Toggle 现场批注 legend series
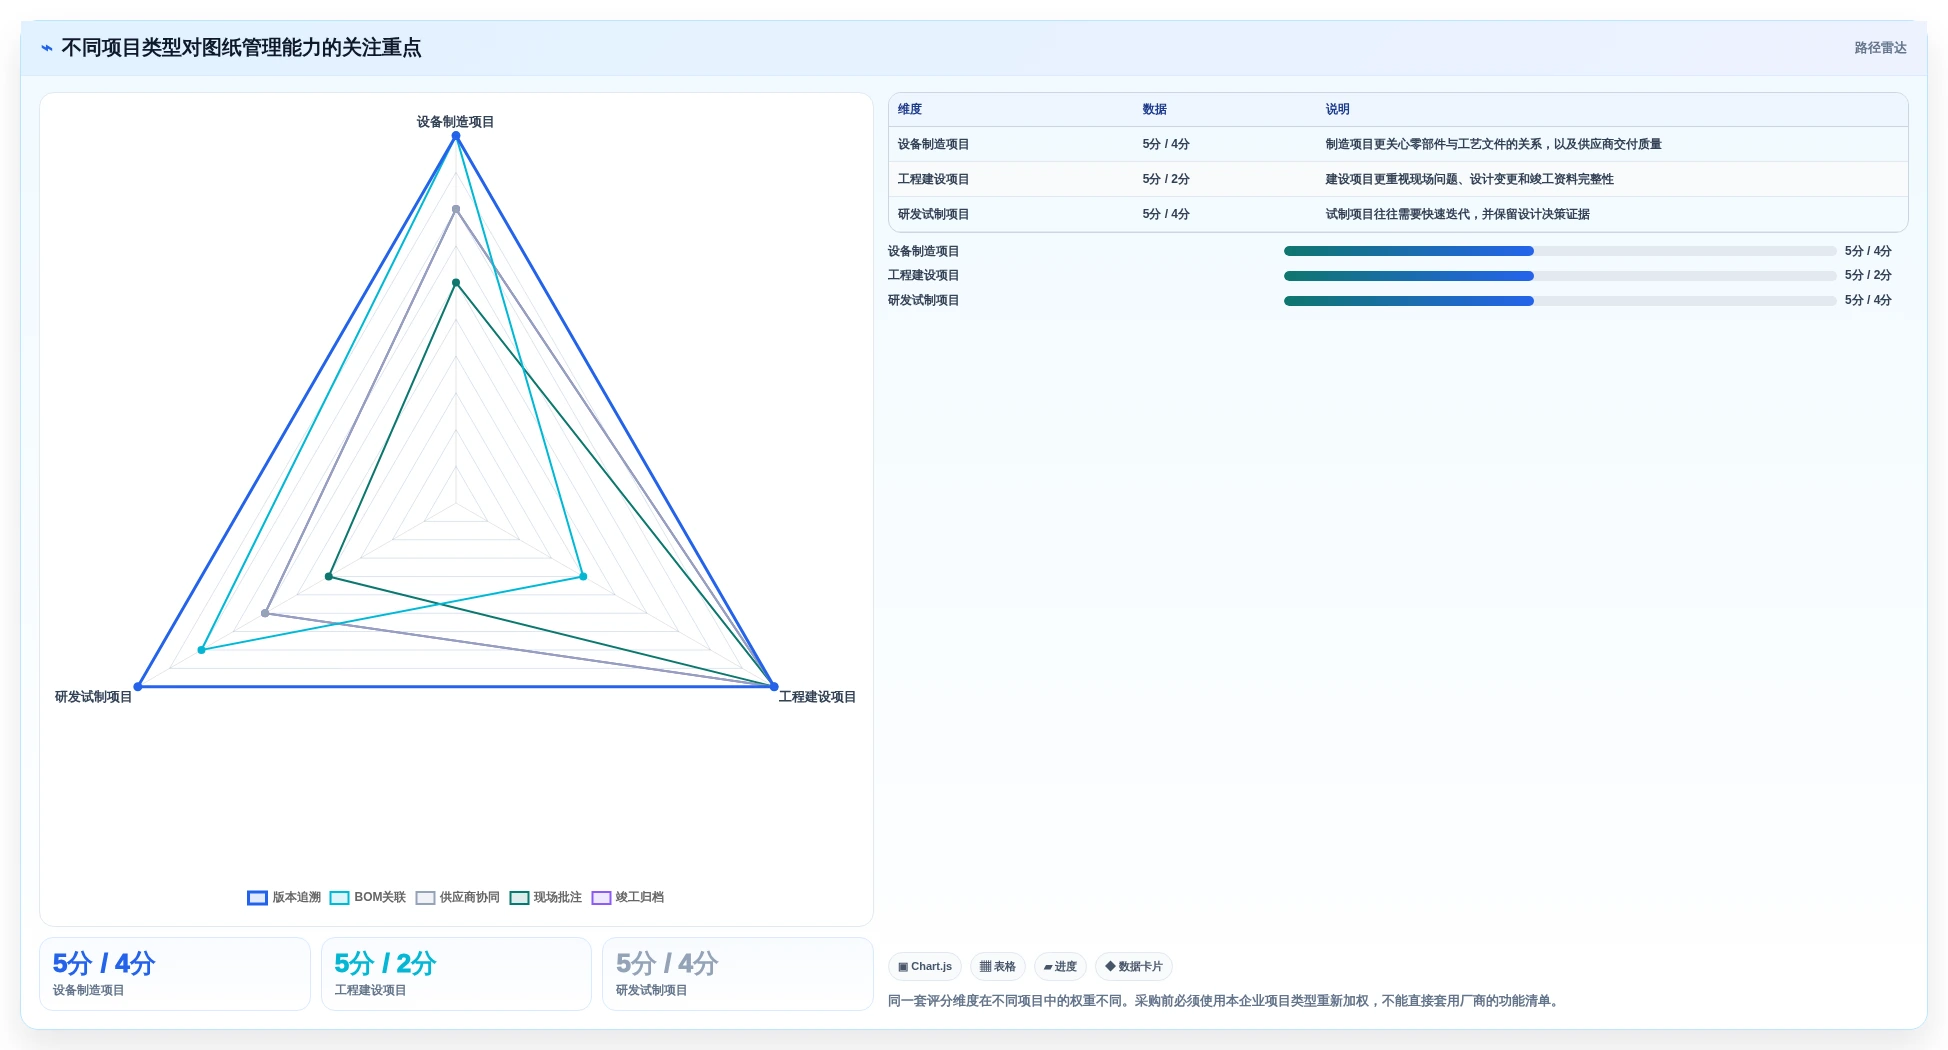The image size is (1948, 1050). [x=546, y=897]
